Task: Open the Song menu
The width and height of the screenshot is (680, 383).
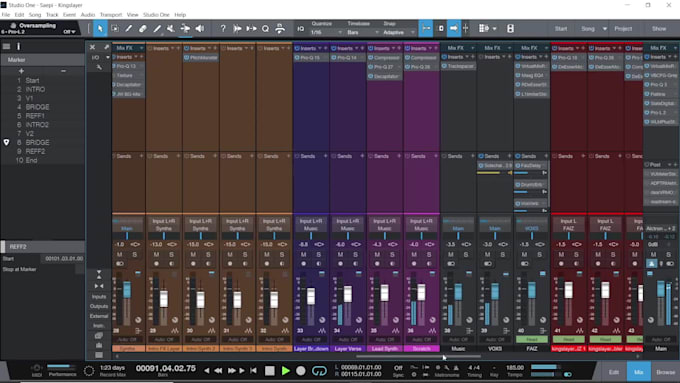Action: pyautogui.click(x=35, y=15)
